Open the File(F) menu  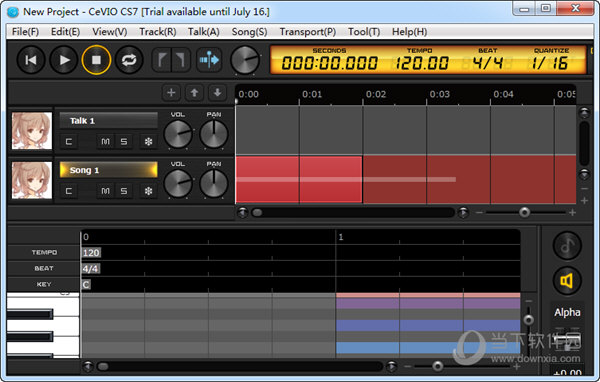click(x=25, y=32)
